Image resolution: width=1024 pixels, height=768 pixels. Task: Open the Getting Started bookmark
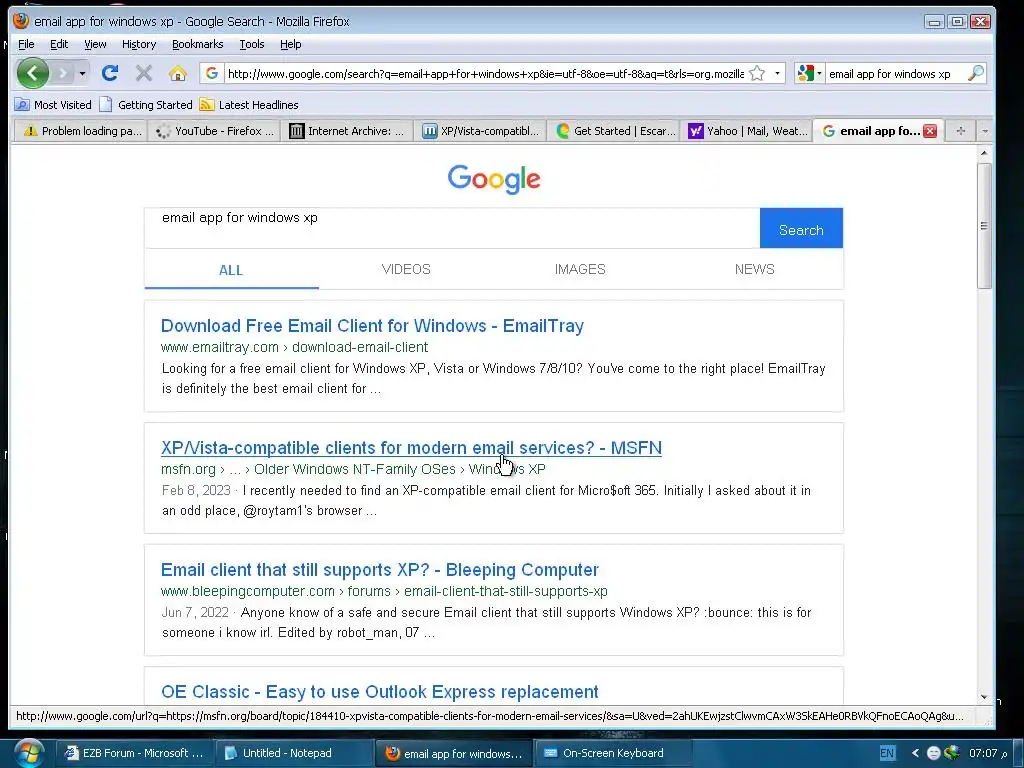coord(146,104)
